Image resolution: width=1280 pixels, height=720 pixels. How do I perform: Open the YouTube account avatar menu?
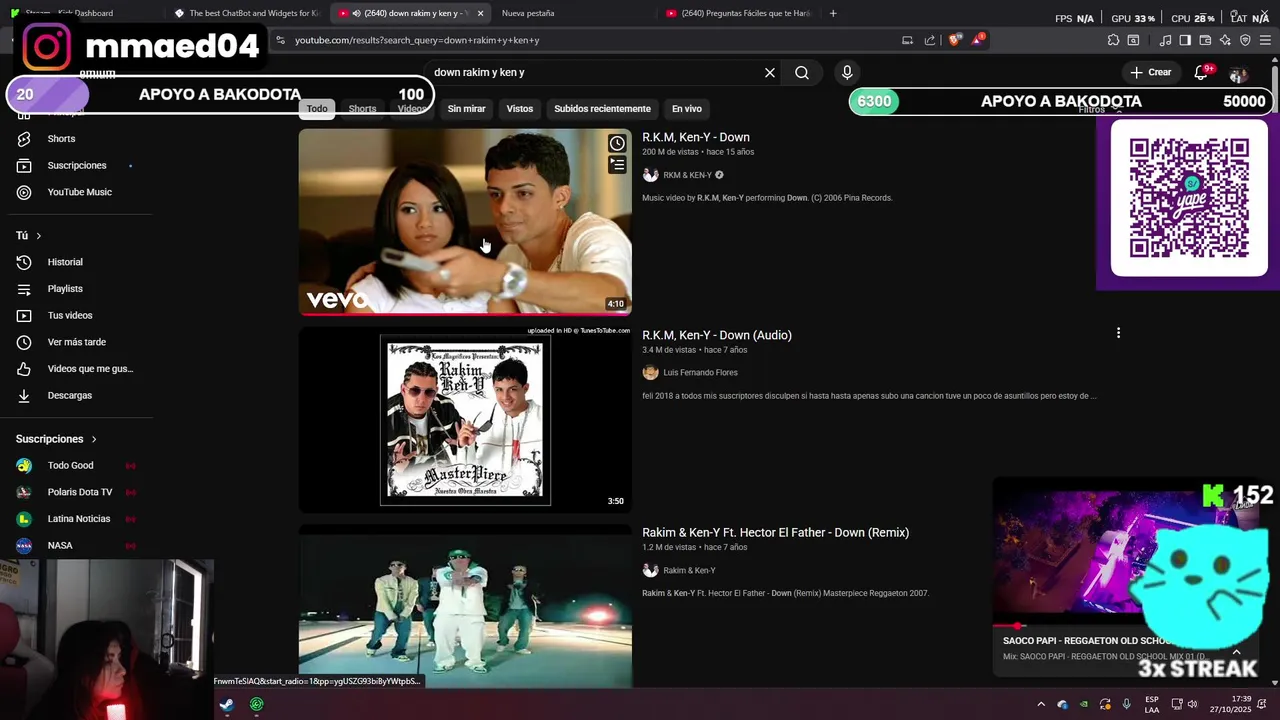click(x=1238, y=74)
